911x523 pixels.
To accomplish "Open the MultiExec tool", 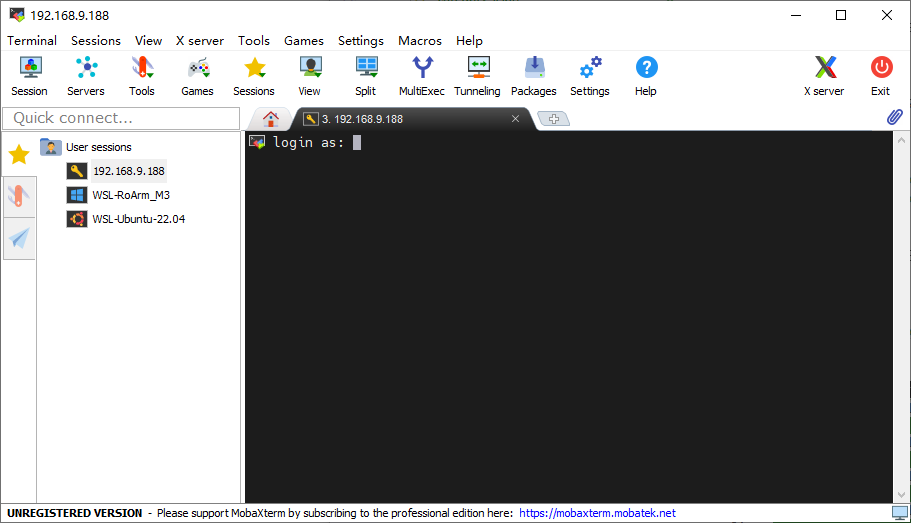I will click(x=422, y=76).
